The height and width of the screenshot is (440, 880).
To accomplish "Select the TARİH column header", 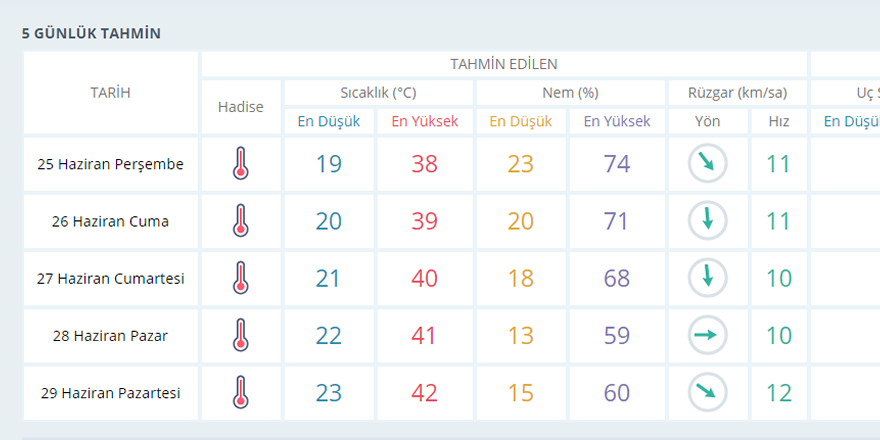I will [x=111, y=93].
